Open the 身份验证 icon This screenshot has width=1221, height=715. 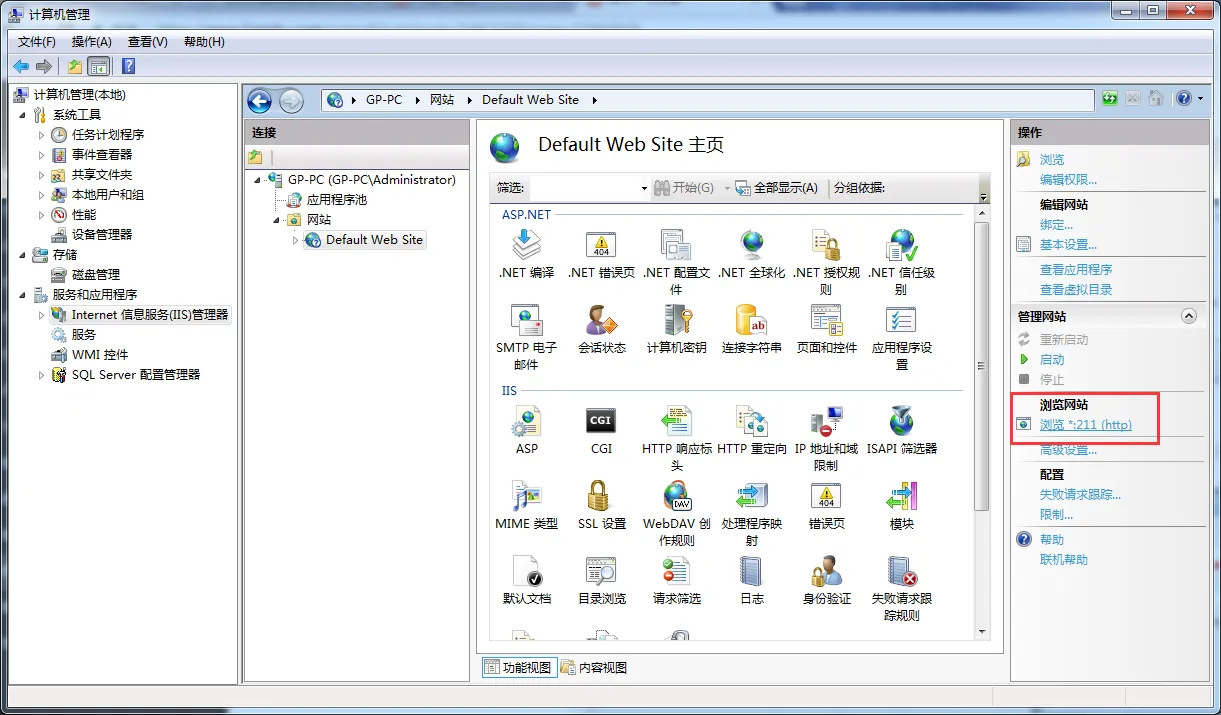coord(826,571)
